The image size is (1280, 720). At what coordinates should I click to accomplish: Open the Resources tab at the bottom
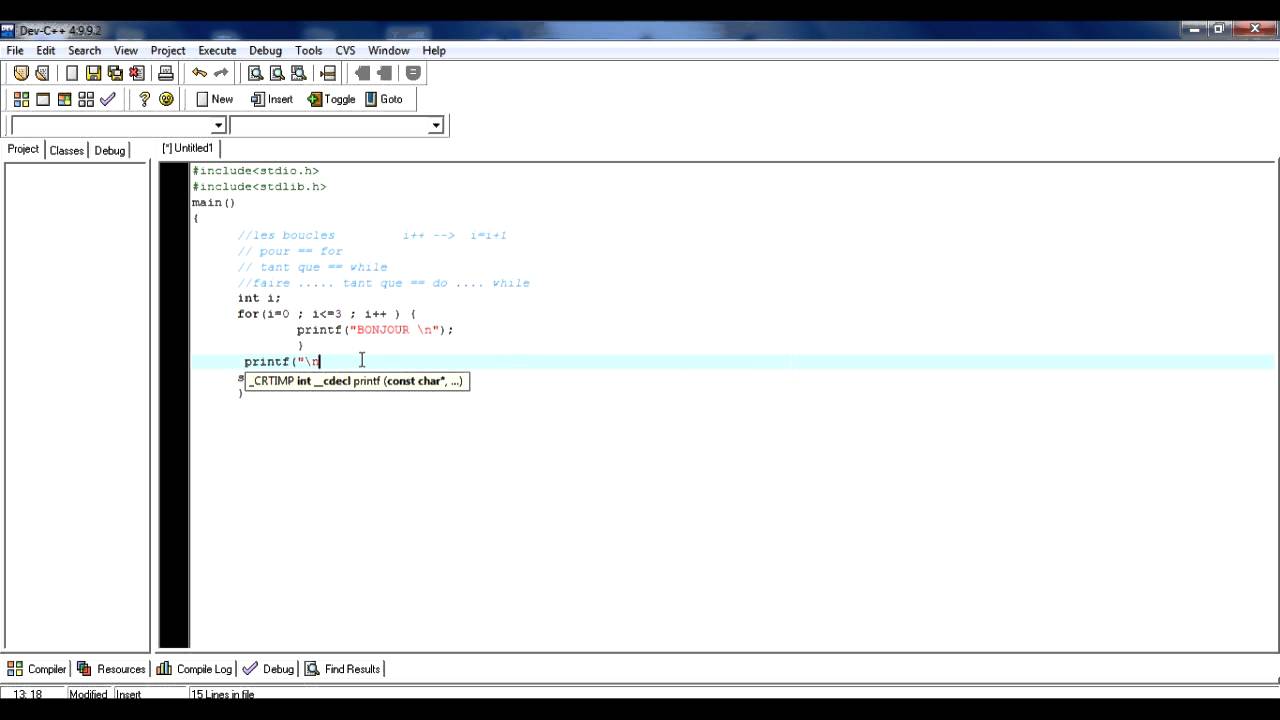pyautogui.click(x=111, y=669)
